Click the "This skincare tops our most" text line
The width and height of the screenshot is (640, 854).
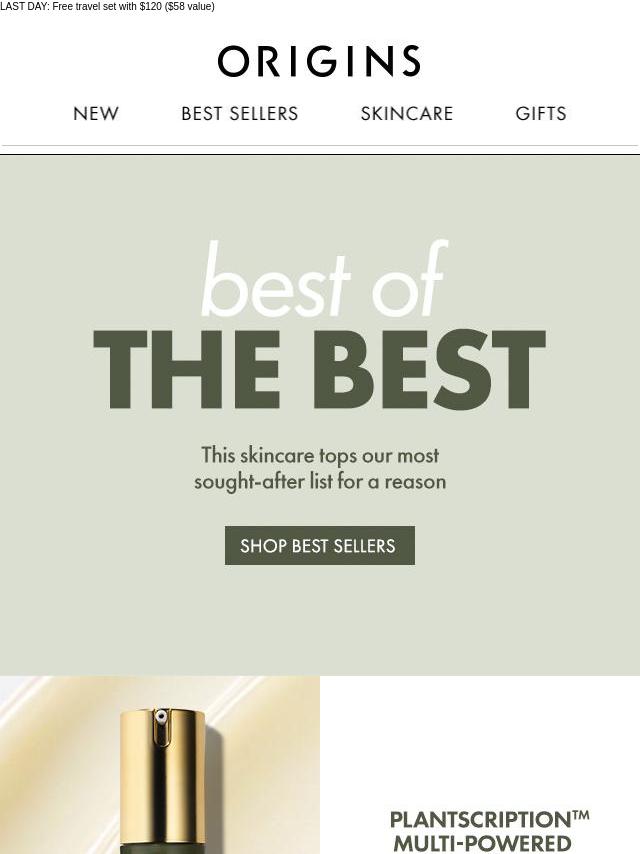[320, 455]
